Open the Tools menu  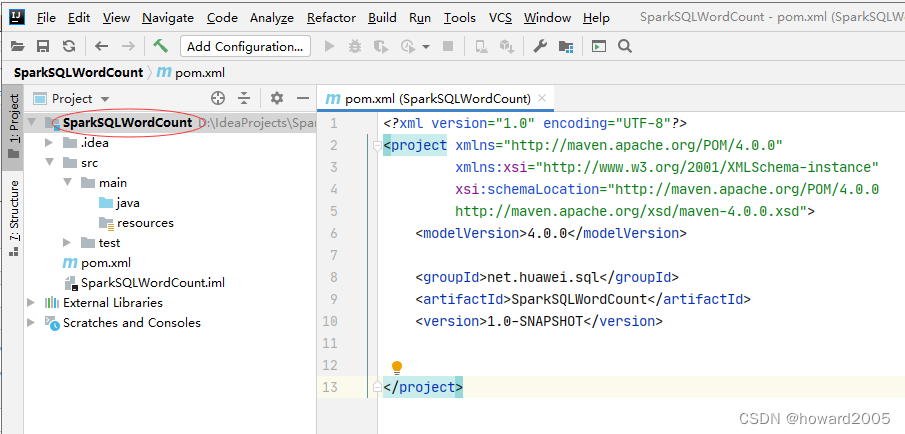459,18
